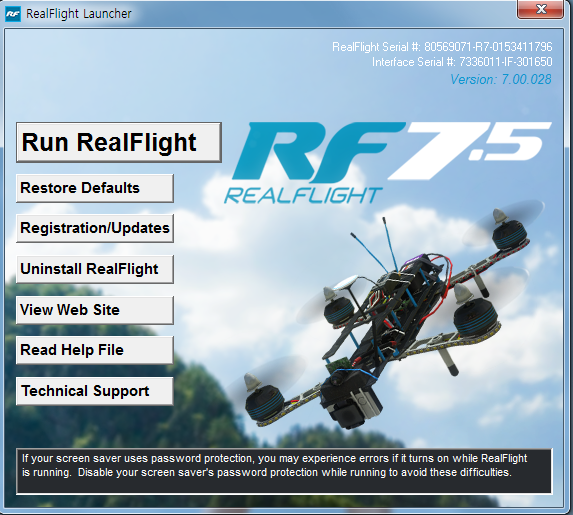The width and height of the screenshot is (573, 515).
Task: Open the Read Help File option
Action: coord(95,350)
